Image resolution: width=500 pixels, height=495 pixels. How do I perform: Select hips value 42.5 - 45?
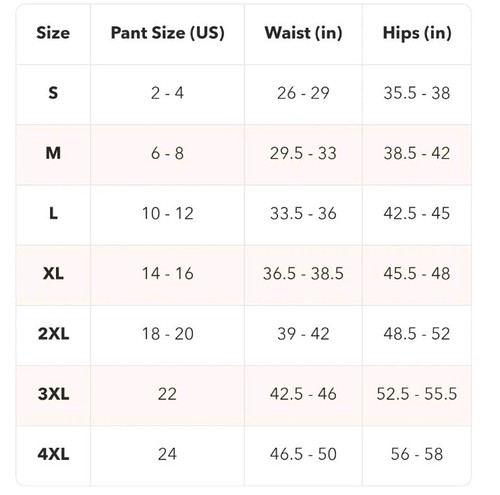417,213
